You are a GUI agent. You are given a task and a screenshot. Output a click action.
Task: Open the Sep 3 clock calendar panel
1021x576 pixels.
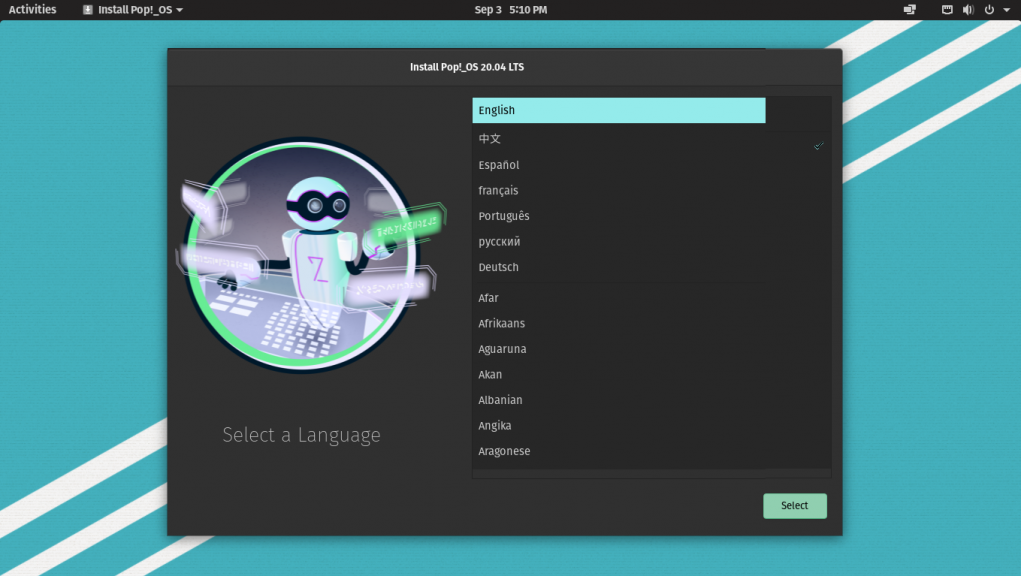tap(510, 10)
